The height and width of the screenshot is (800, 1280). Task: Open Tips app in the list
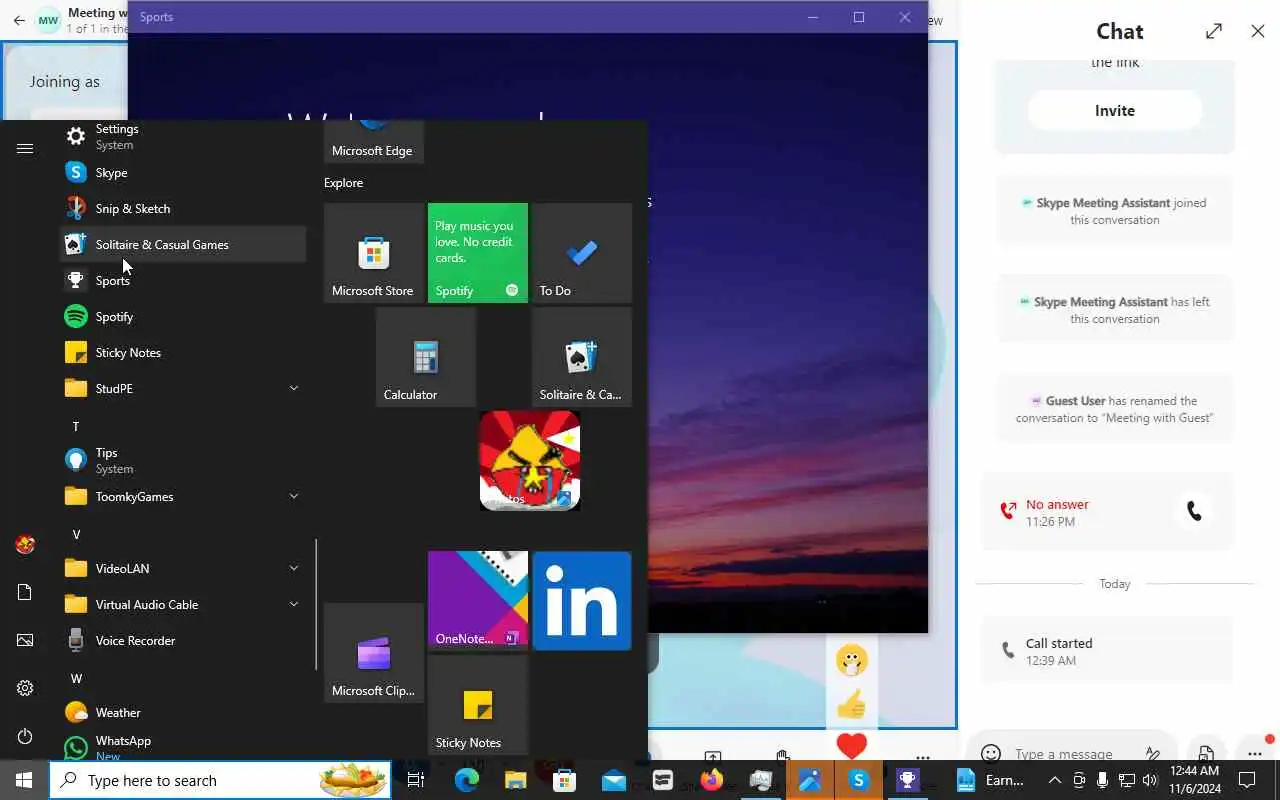183,460
